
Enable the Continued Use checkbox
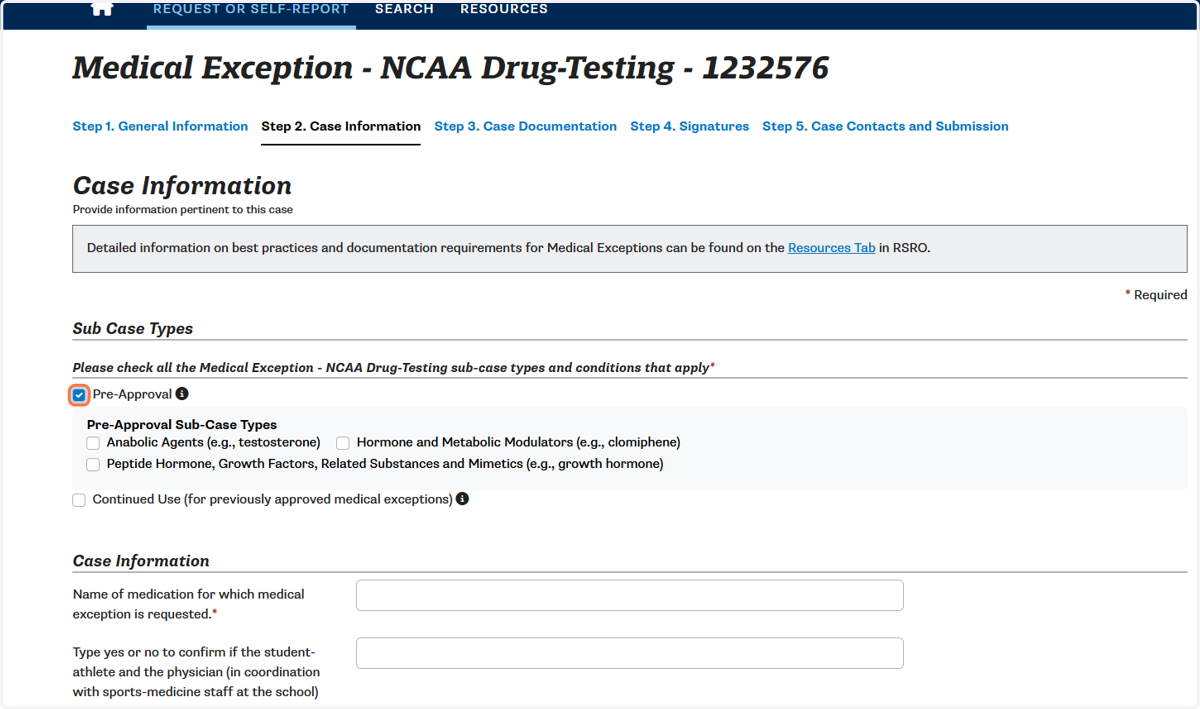click(79, 500)
